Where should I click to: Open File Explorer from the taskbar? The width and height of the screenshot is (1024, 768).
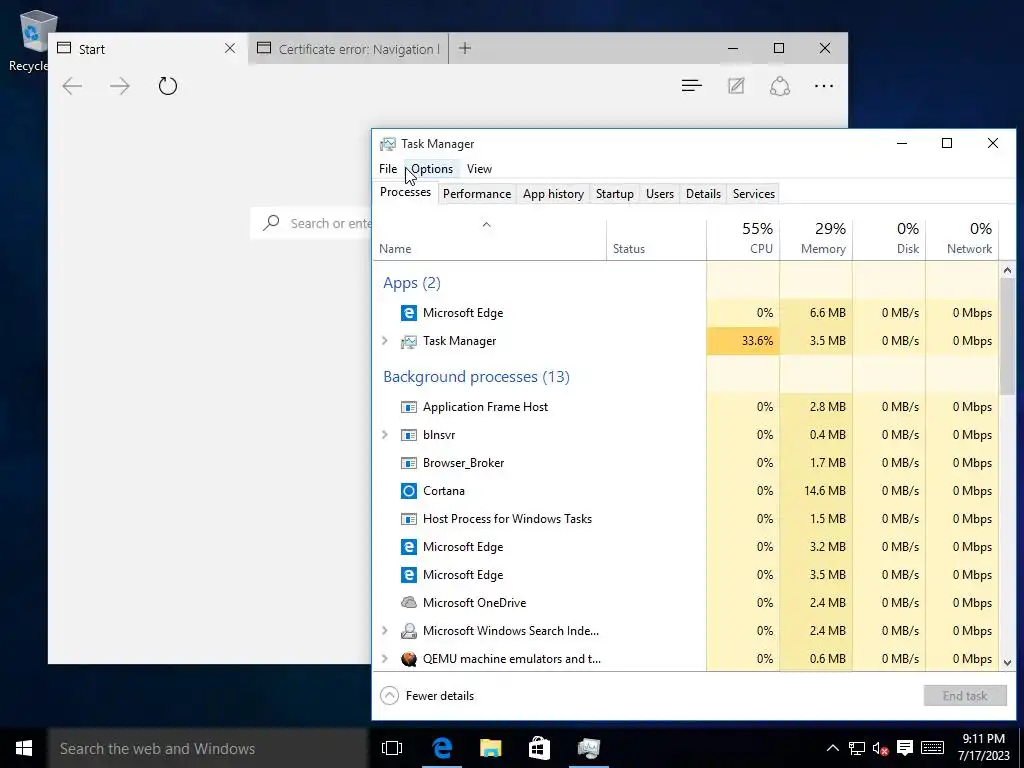click(490, 748)
